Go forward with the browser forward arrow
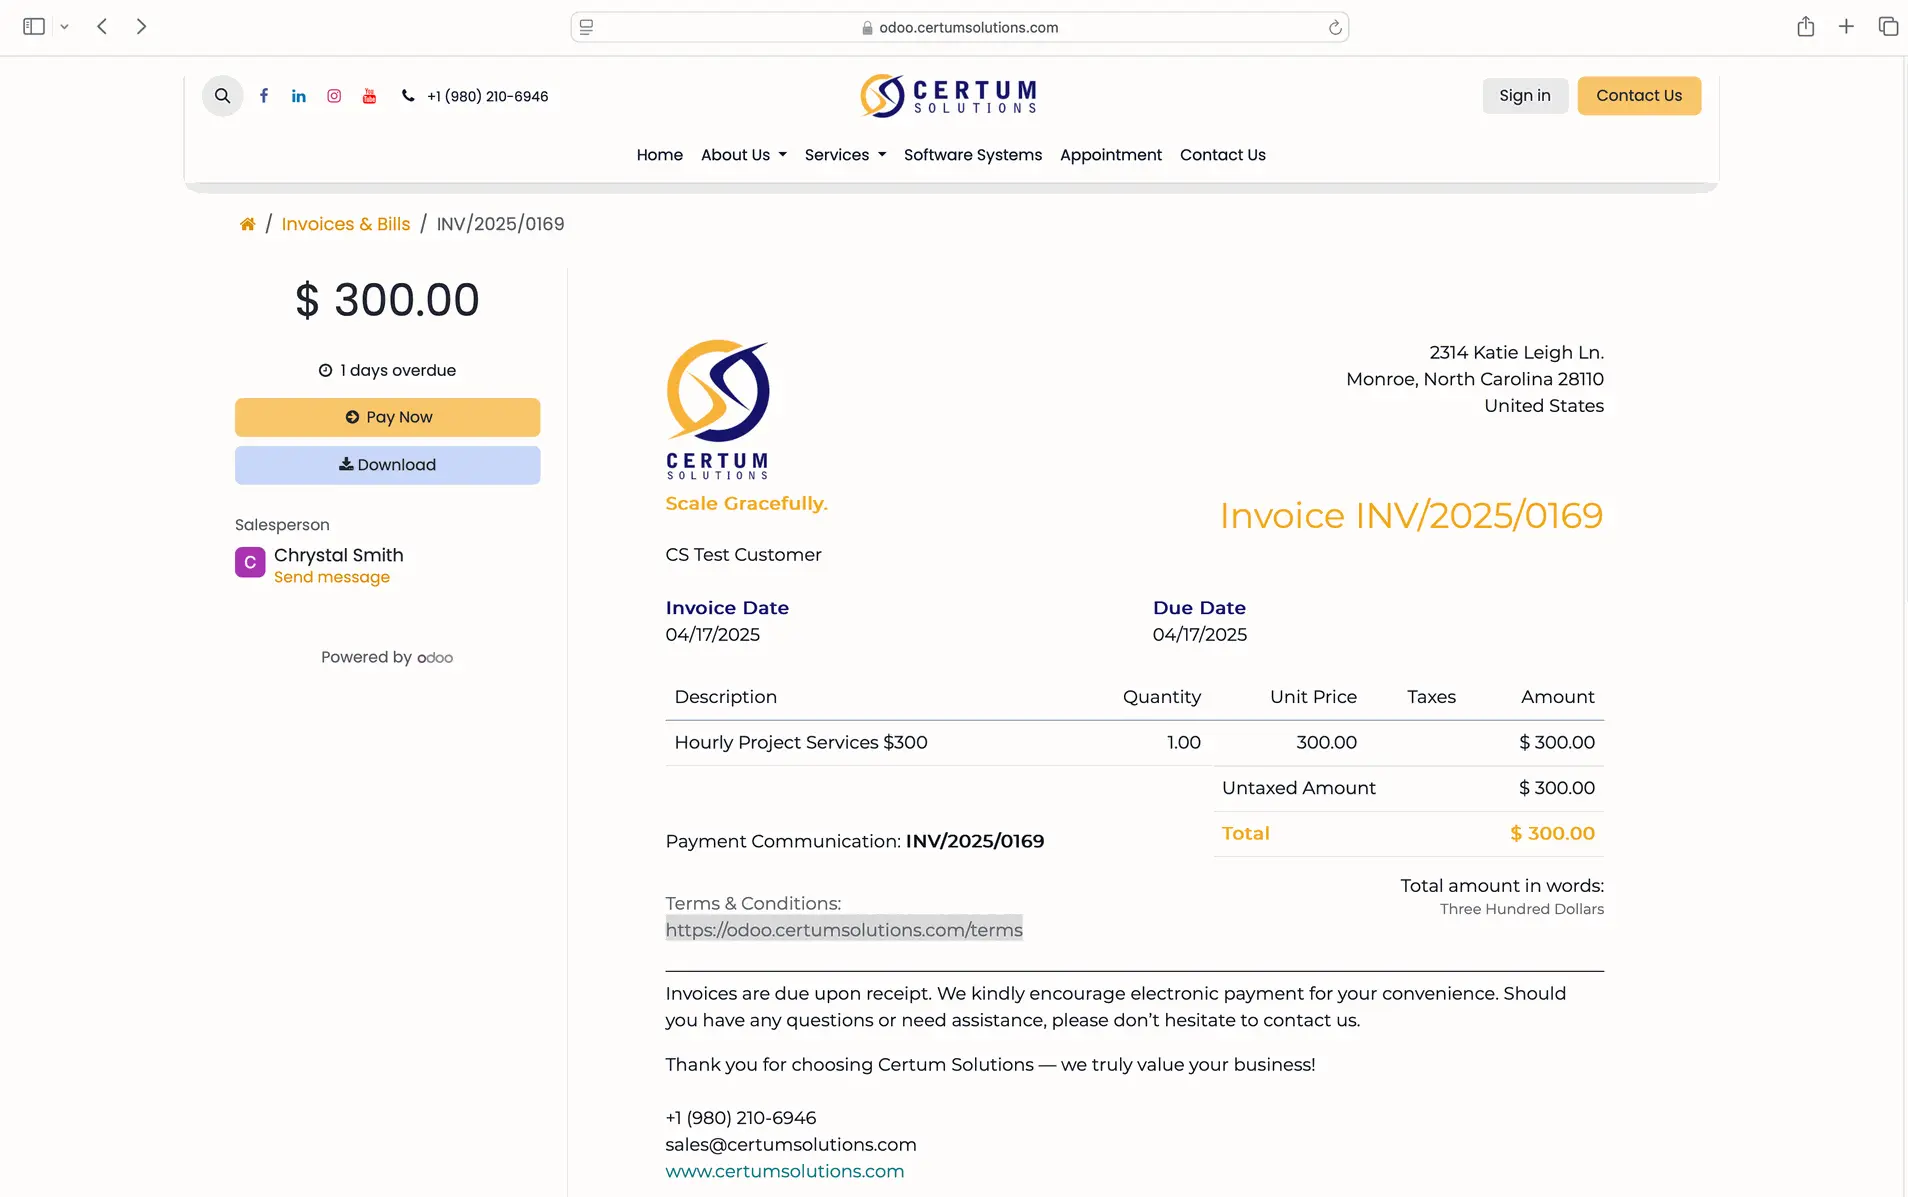 (x=141, y=27)
